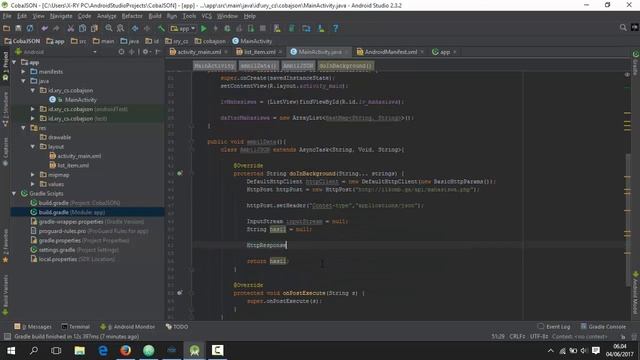The height and width of the screenshot is (360, 640).
Task: Expand the manifests folder
Action: [x=24, y=72]
